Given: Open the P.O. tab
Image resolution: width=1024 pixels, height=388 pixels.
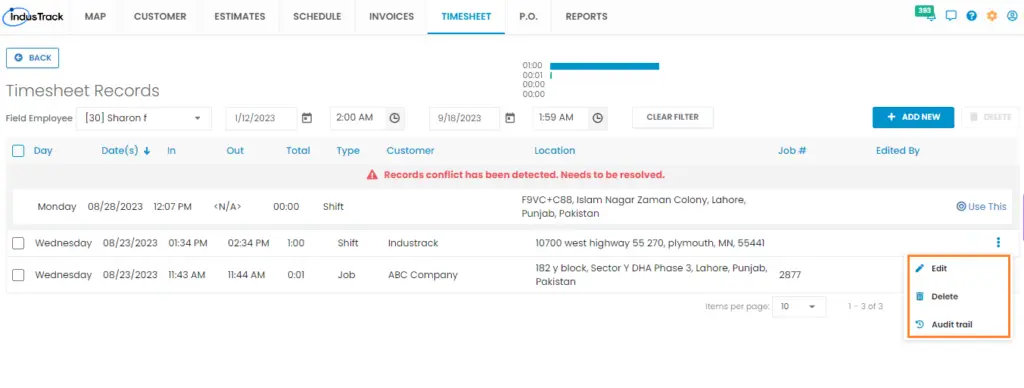Looking at the screenshot, I should point(528,17).
